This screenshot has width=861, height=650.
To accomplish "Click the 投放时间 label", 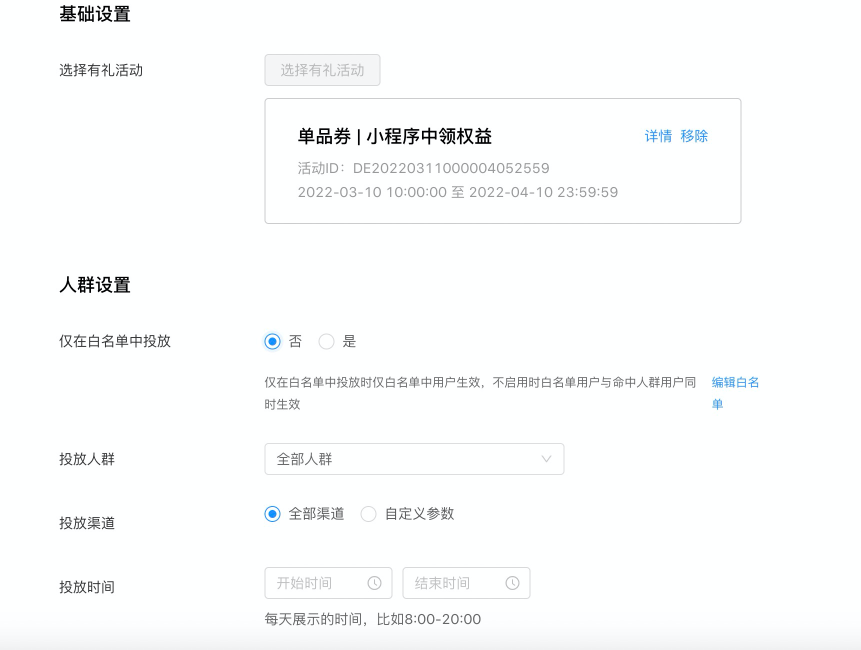I will [x=87, y=587].
